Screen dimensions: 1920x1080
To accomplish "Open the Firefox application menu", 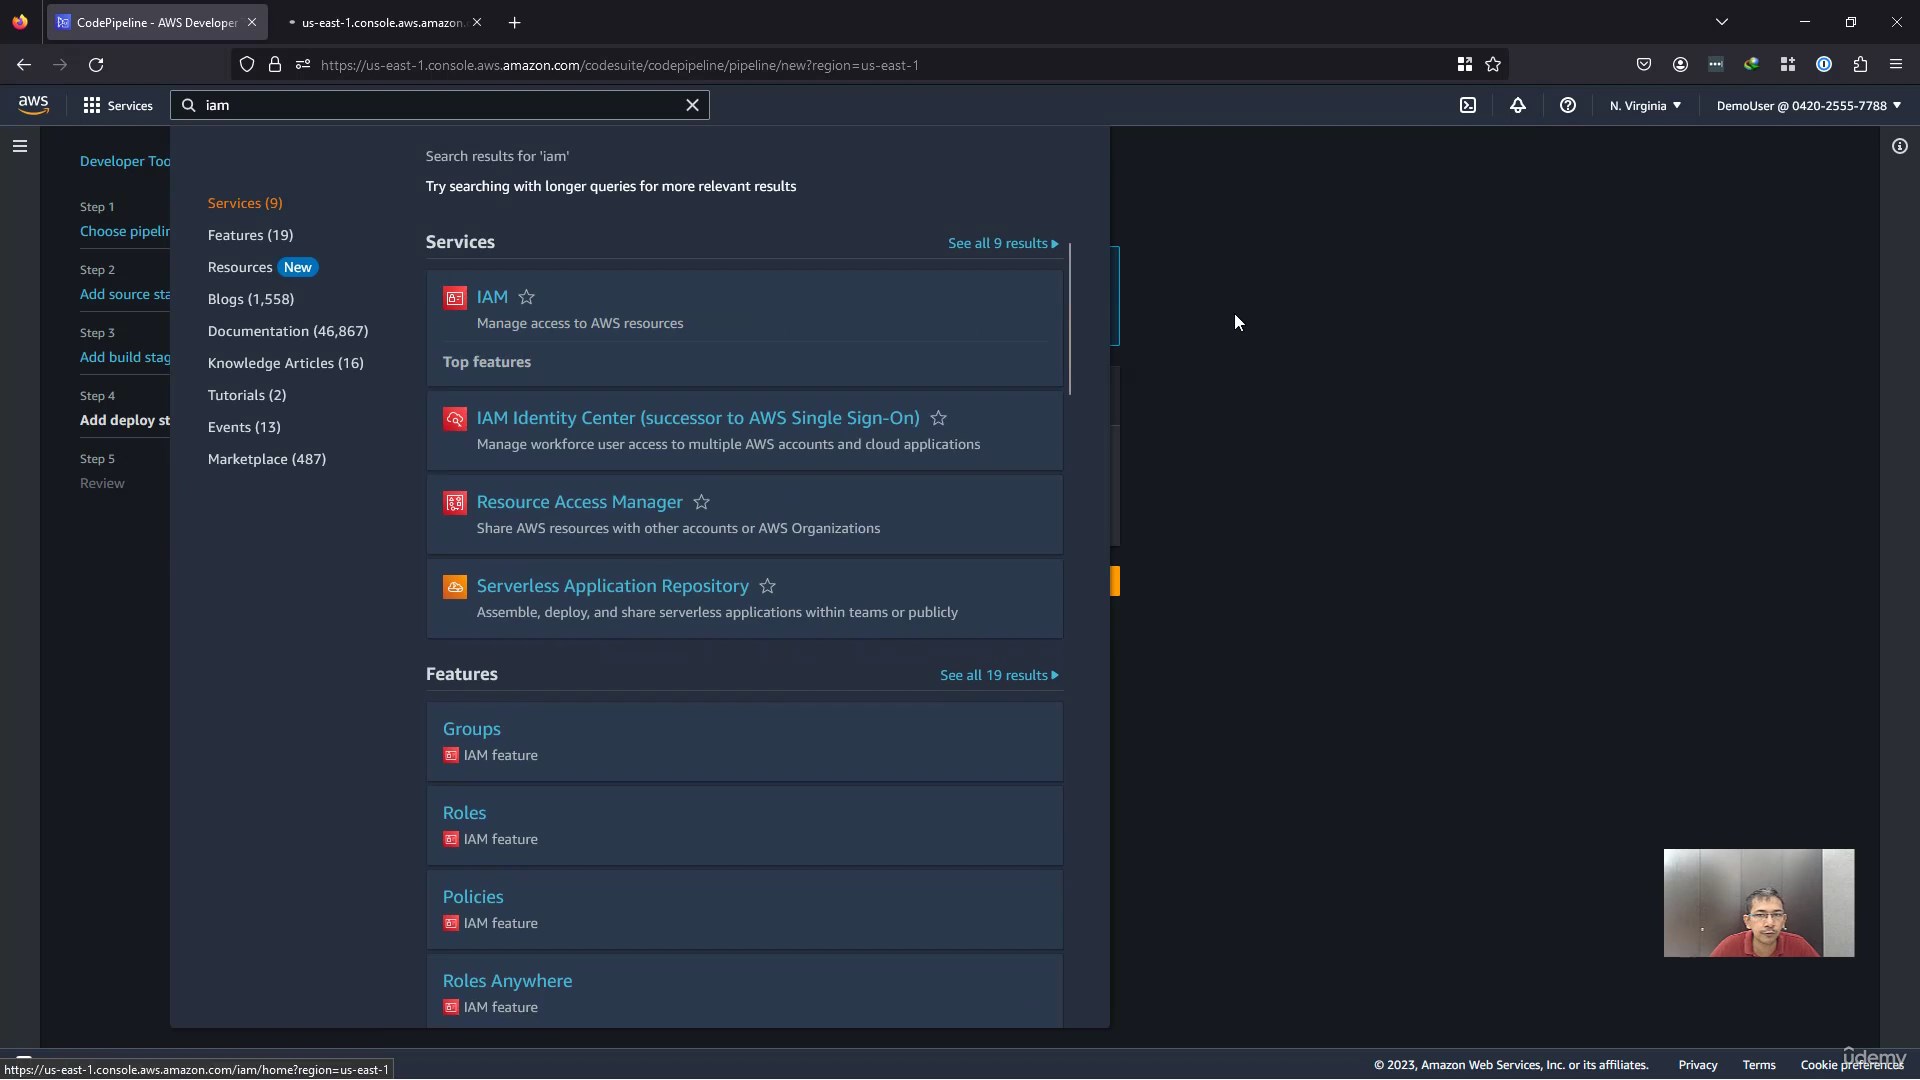I will coord(1896,65).
